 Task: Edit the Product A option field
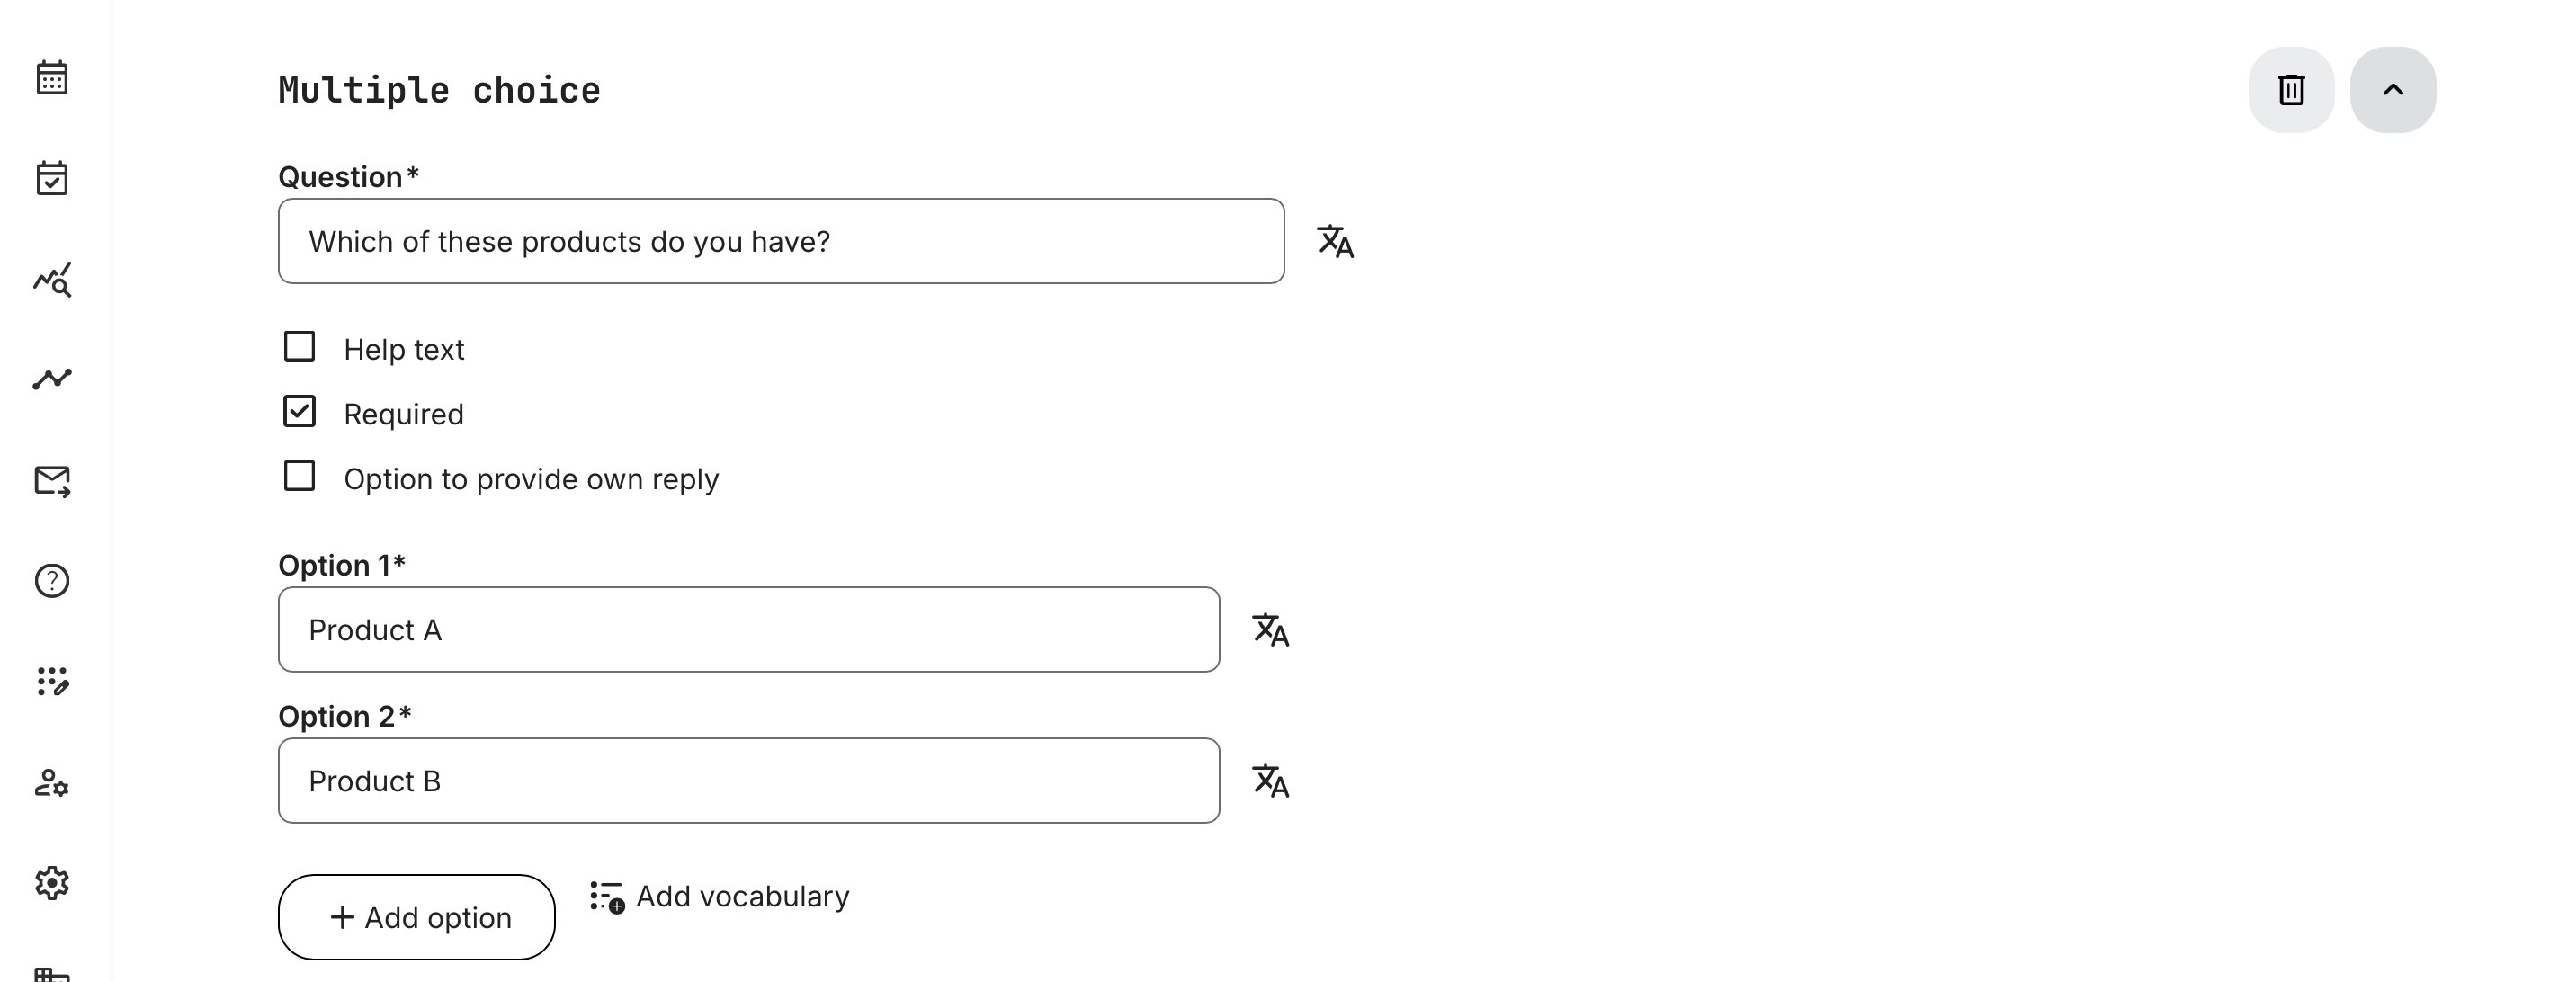coord(748,630)
